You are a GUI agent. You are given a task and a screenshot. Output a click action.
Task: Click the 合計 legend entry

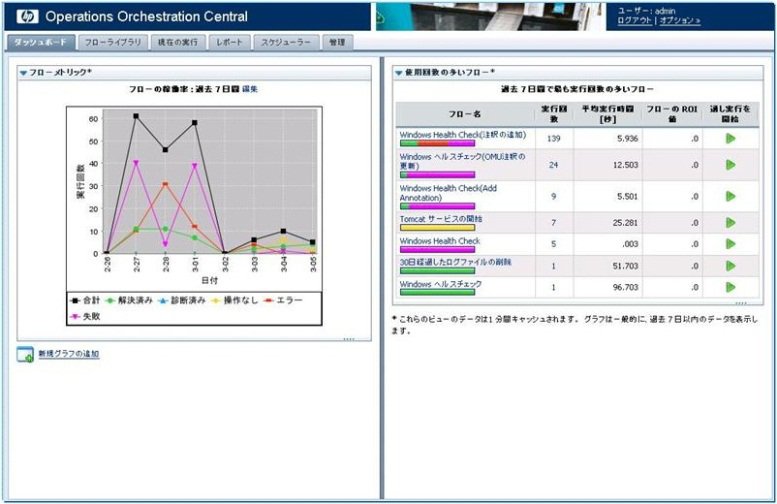86,300
